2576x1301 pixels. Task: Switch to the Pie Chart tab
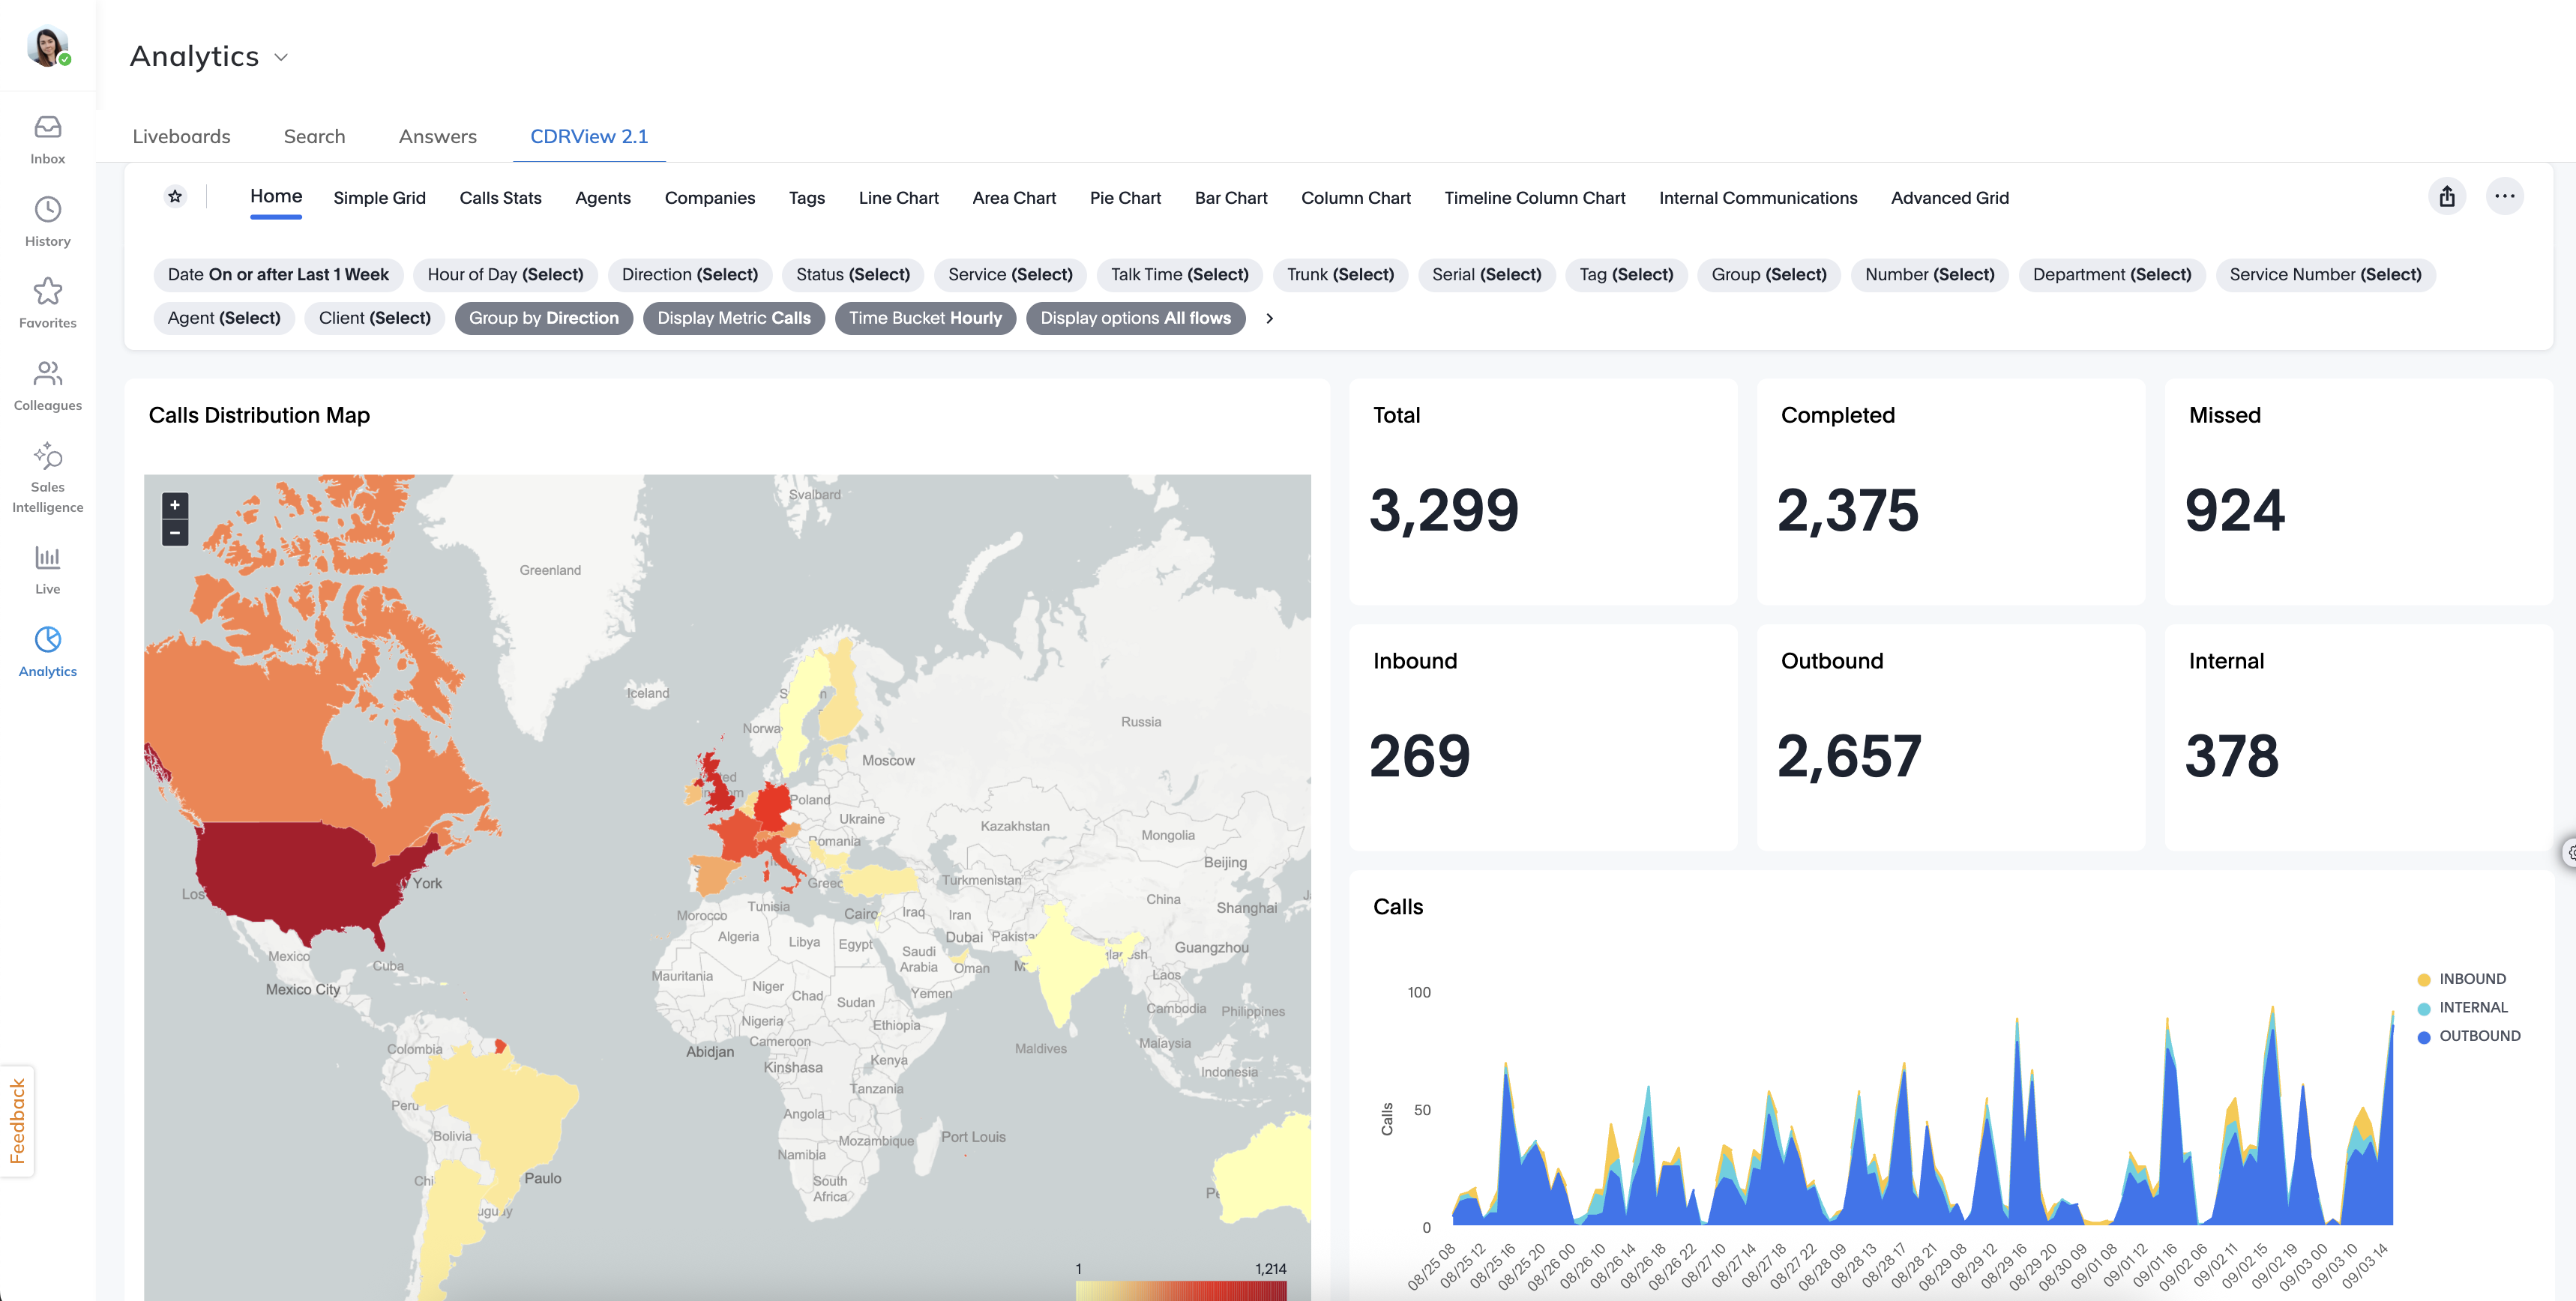pos(1125,197)
